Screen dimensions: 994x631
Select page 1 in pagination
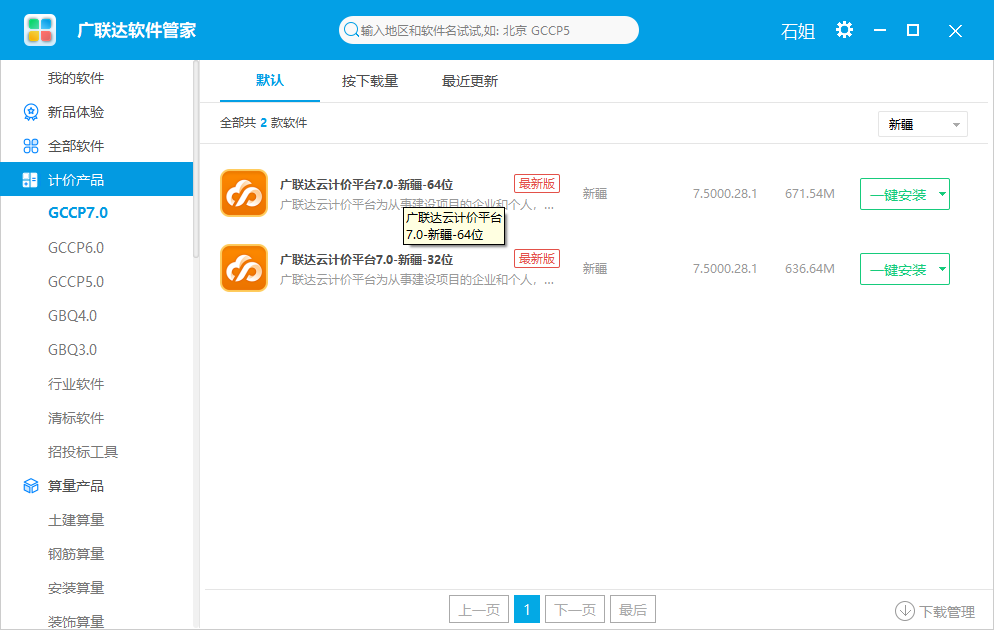point(526,608)
